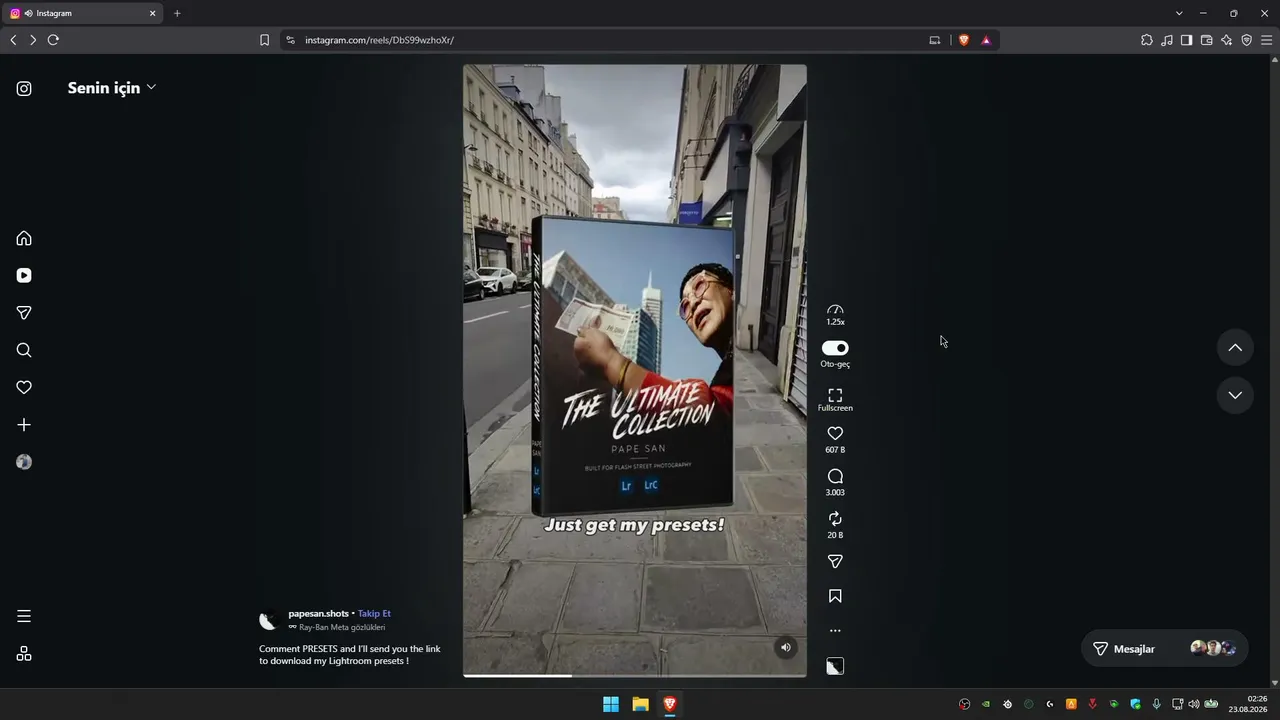Open the NVIDIA tray icon
The image size is (1280, 720).
pyautogui.click(x=986, y=704)
